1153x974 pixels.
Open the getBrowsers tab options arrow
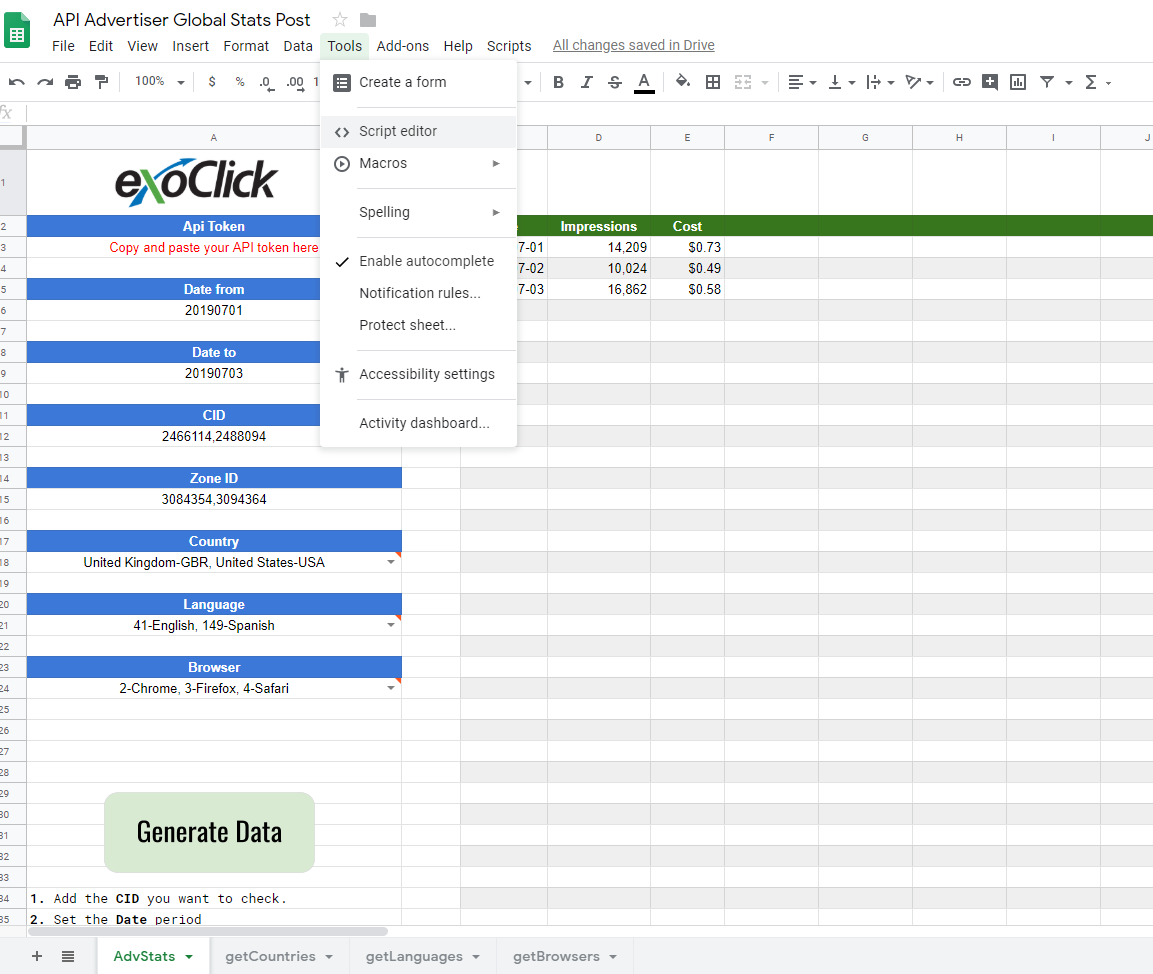coord(613,956)
